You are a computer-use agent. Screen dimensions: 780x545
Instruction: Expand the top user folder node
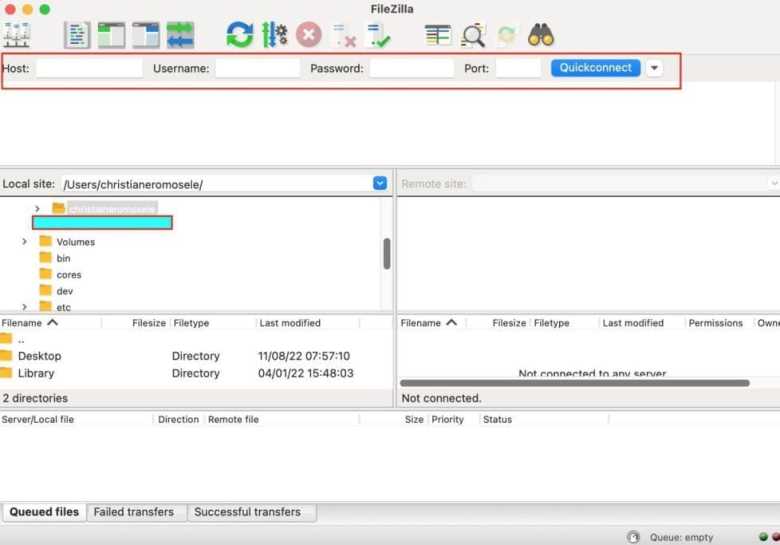(x=37, y=208)
